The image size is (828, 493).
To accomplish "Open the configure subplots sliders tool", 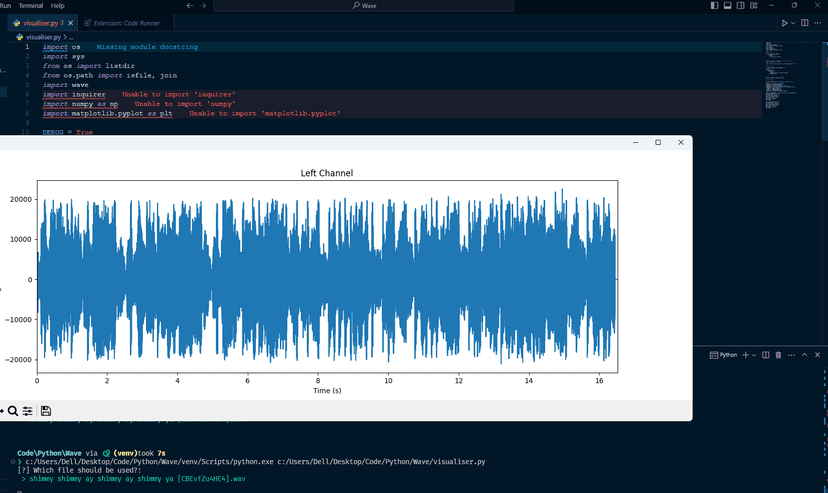I will point(27,411).
